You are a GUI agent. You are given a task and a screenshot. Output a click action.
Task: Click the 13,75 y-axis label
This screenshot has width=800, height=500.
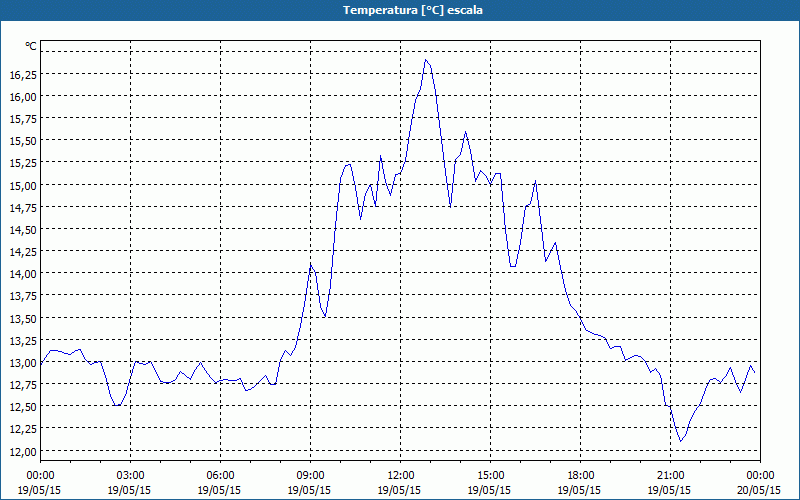tap(23, 296)
